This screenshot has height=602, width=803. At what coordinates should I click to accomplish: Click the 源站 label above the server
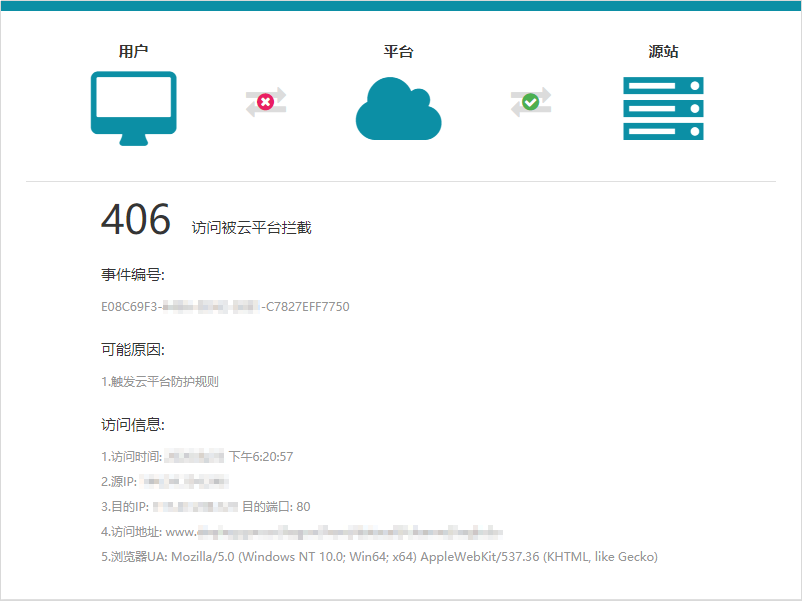coord(663,51)
